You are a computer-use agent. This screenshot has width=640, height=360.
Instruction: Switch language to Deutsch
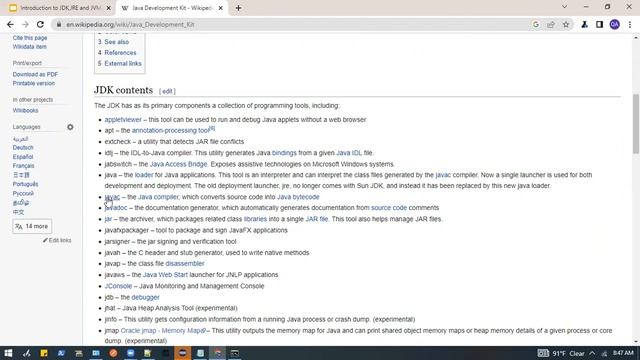tap(23, 148)
